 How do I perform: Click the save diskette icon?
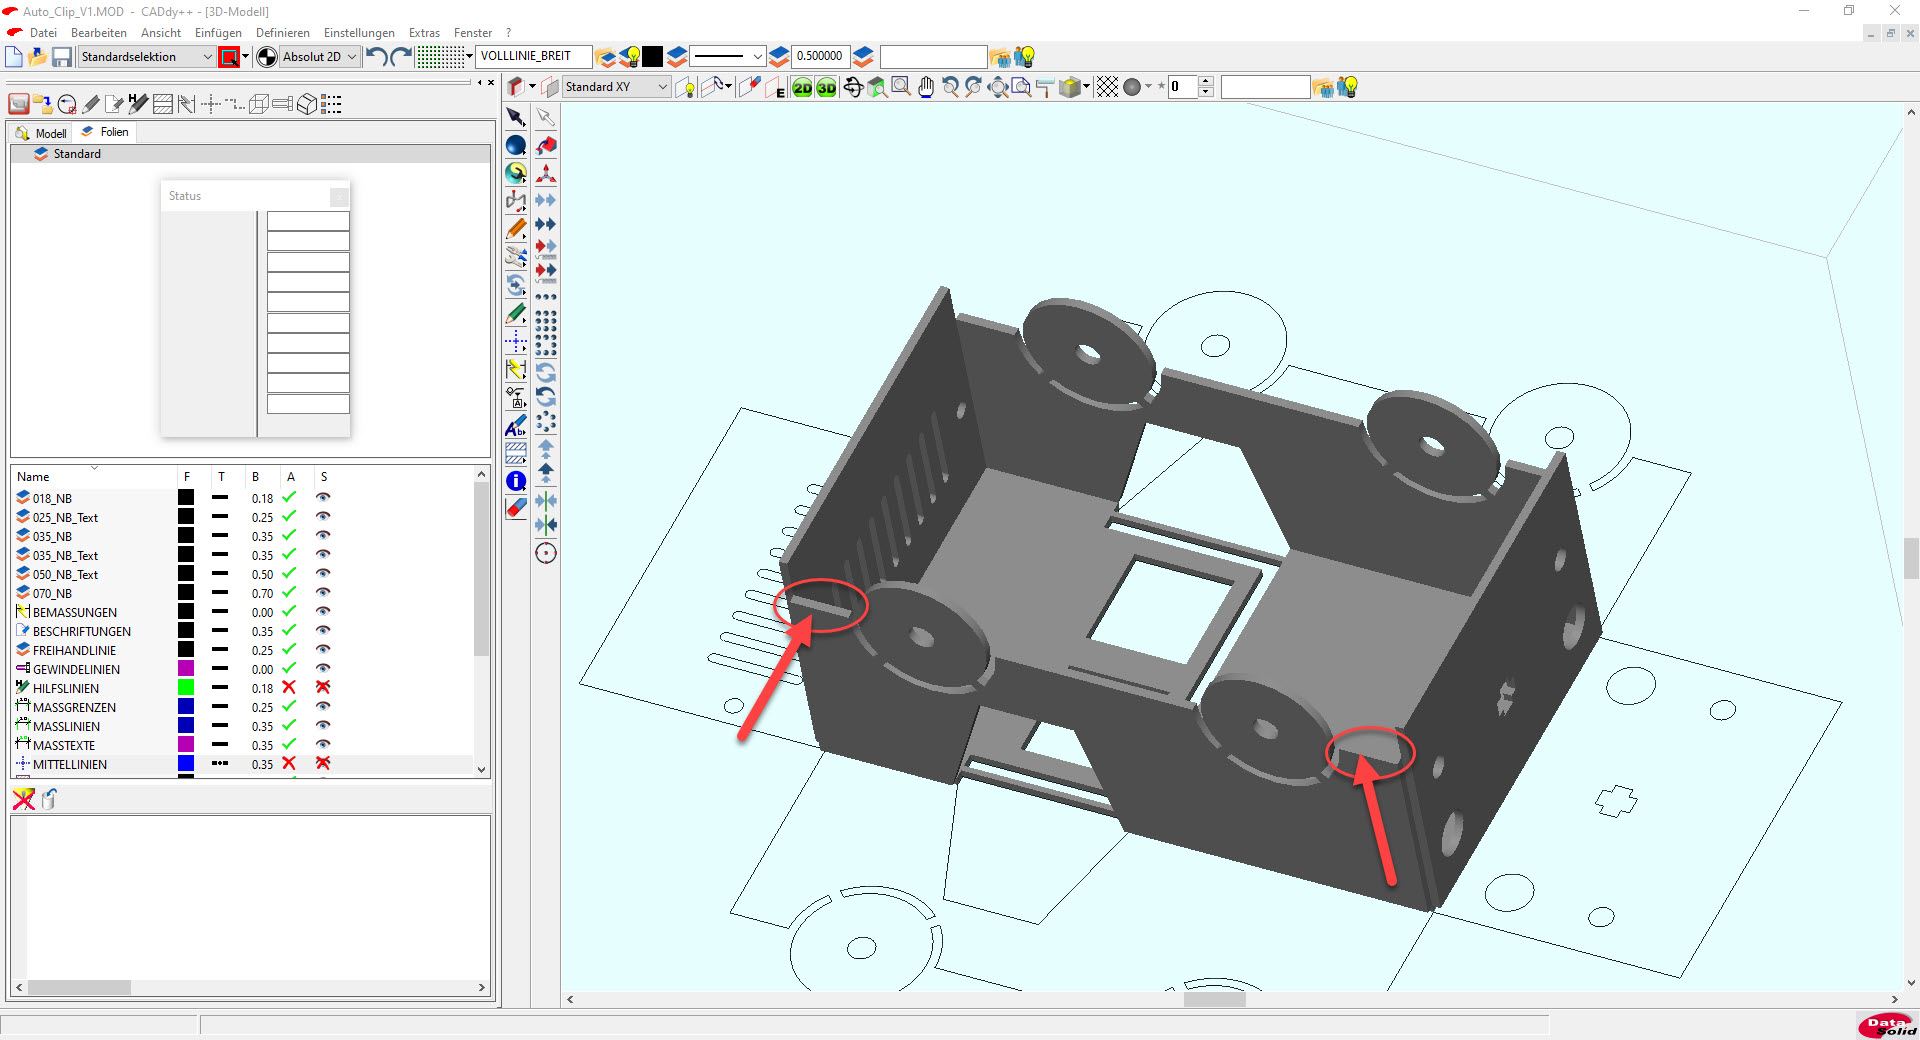pyautogui.click(x=62, y=57)
